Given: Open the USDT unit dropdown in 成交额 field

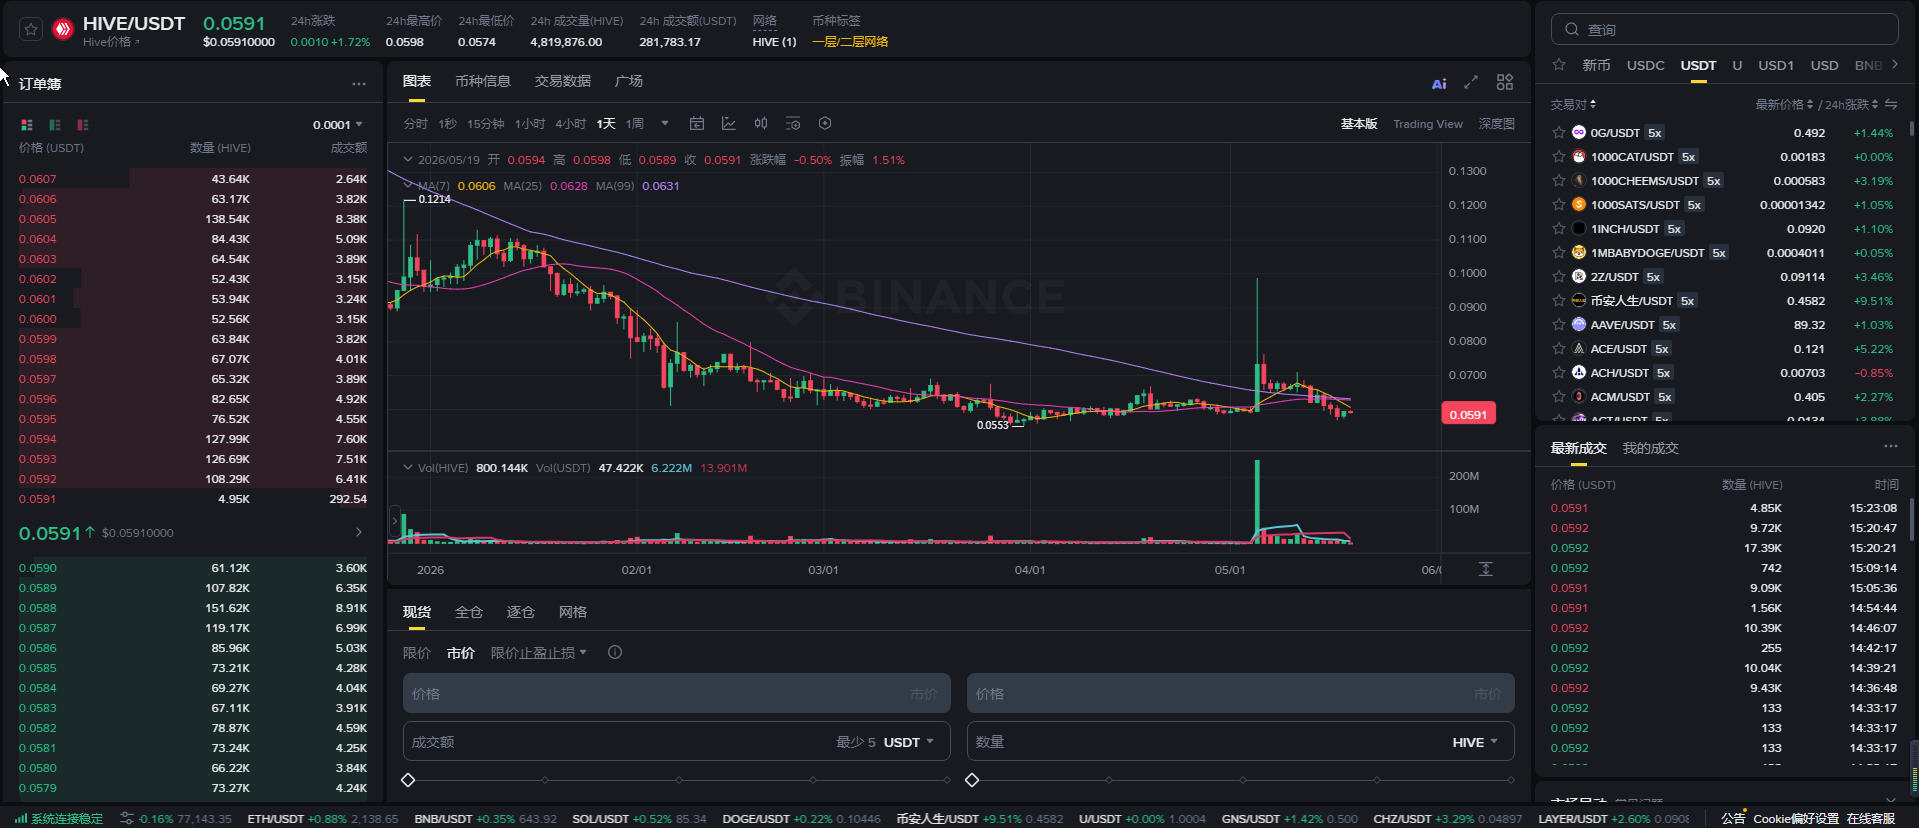Looking at the screenshot, I should (x=909, y=742).
